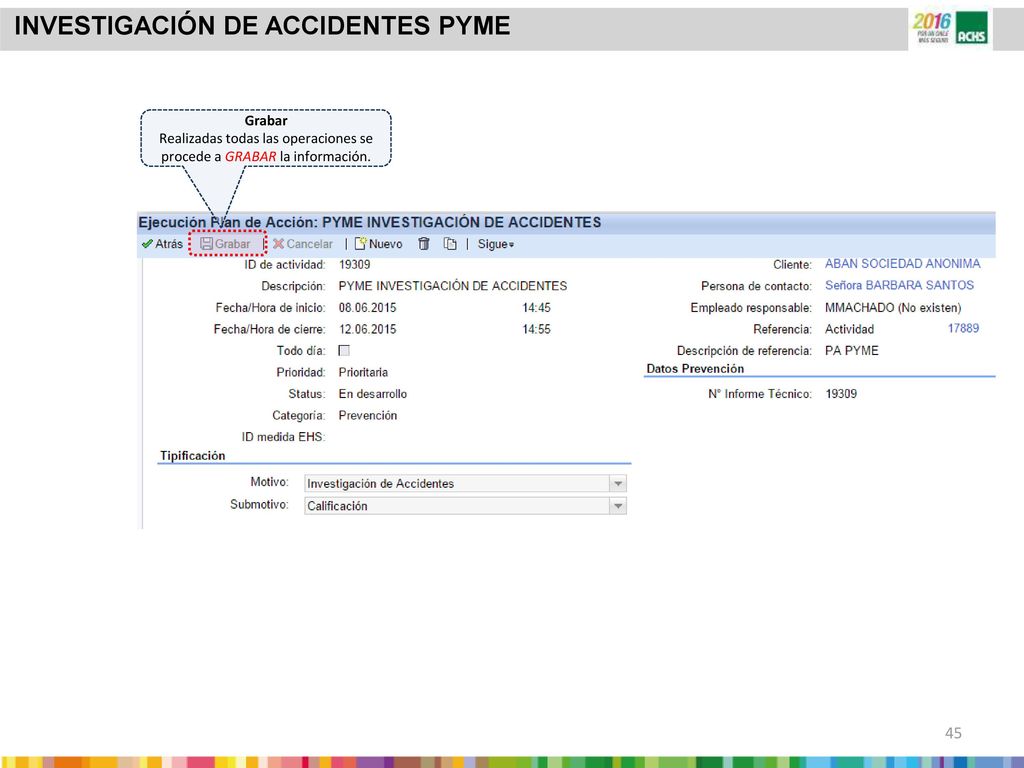Toggle the Todo día checkbox
Image resolution: width=1024 pixels, height=768 pixels.
pos(344,351)
